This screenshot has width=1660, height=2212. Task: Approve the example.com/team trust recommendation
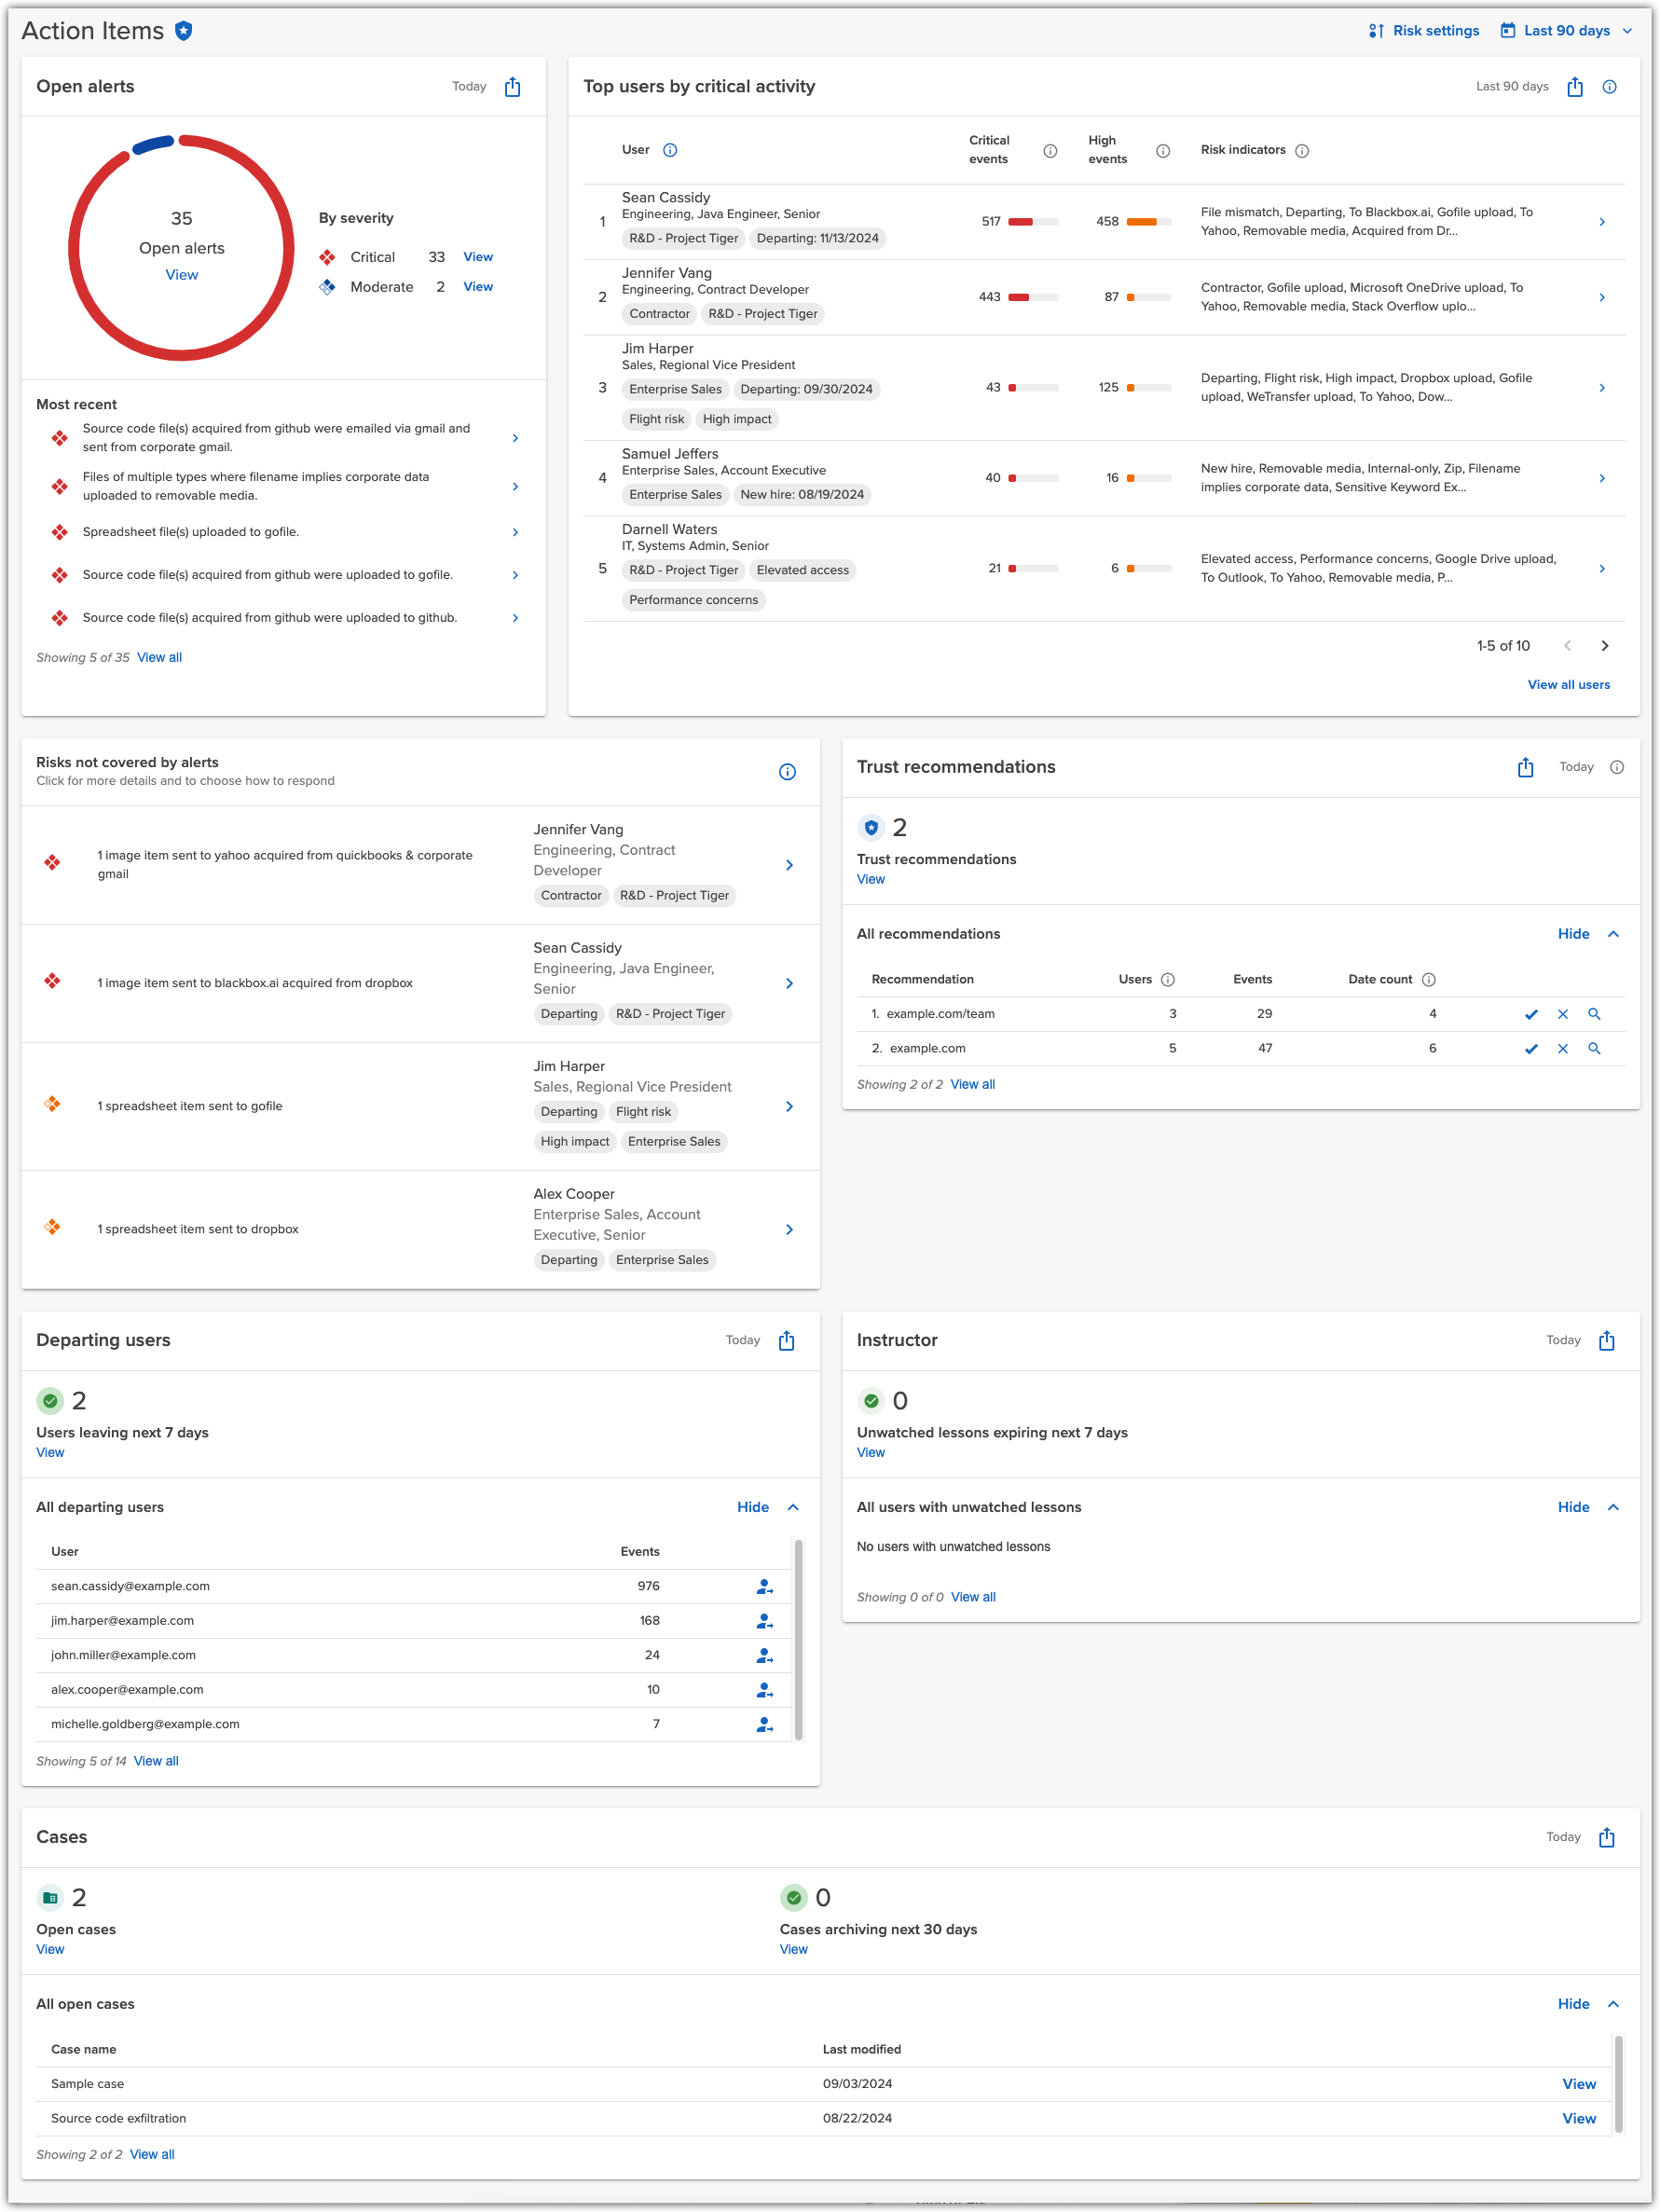(x=1531, y=1013)
